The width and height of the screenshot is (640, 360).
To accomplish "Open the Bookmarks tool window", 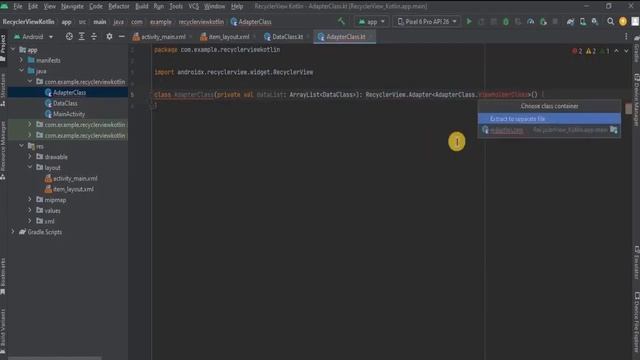I will [x=3, y=276].
